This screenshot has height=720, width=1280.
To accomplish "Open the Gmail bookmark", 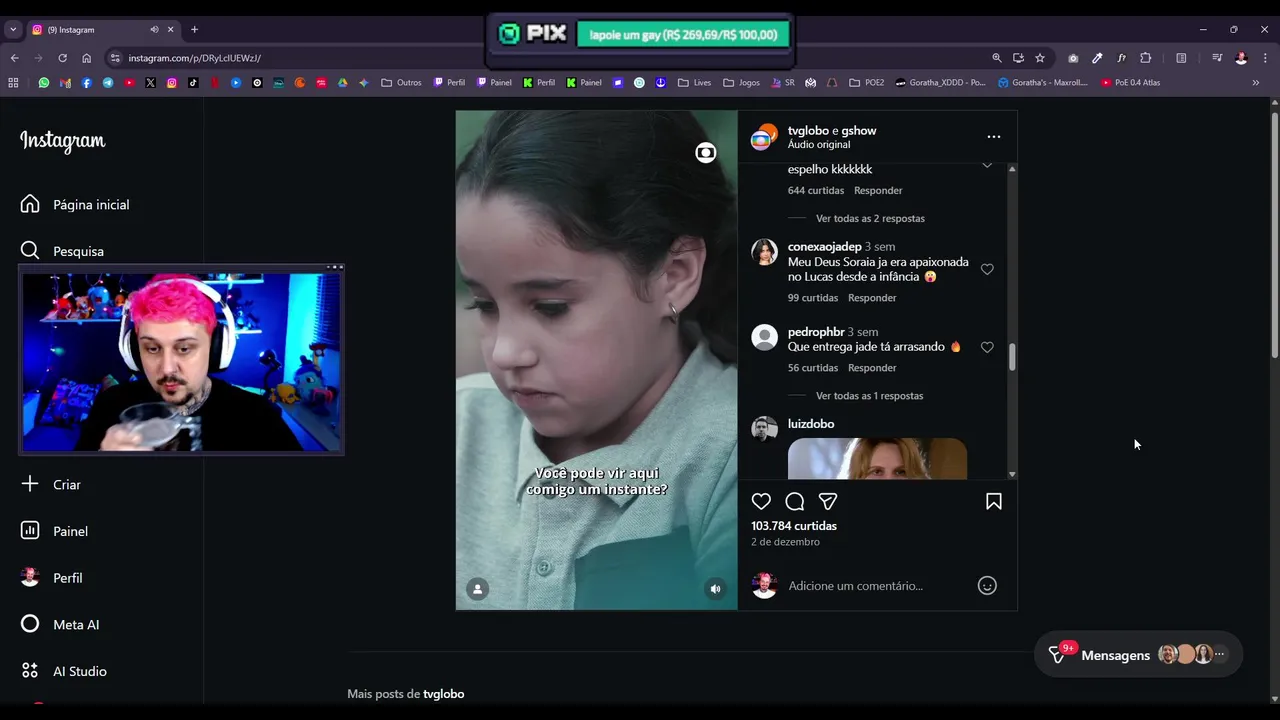I will point(65,83).
